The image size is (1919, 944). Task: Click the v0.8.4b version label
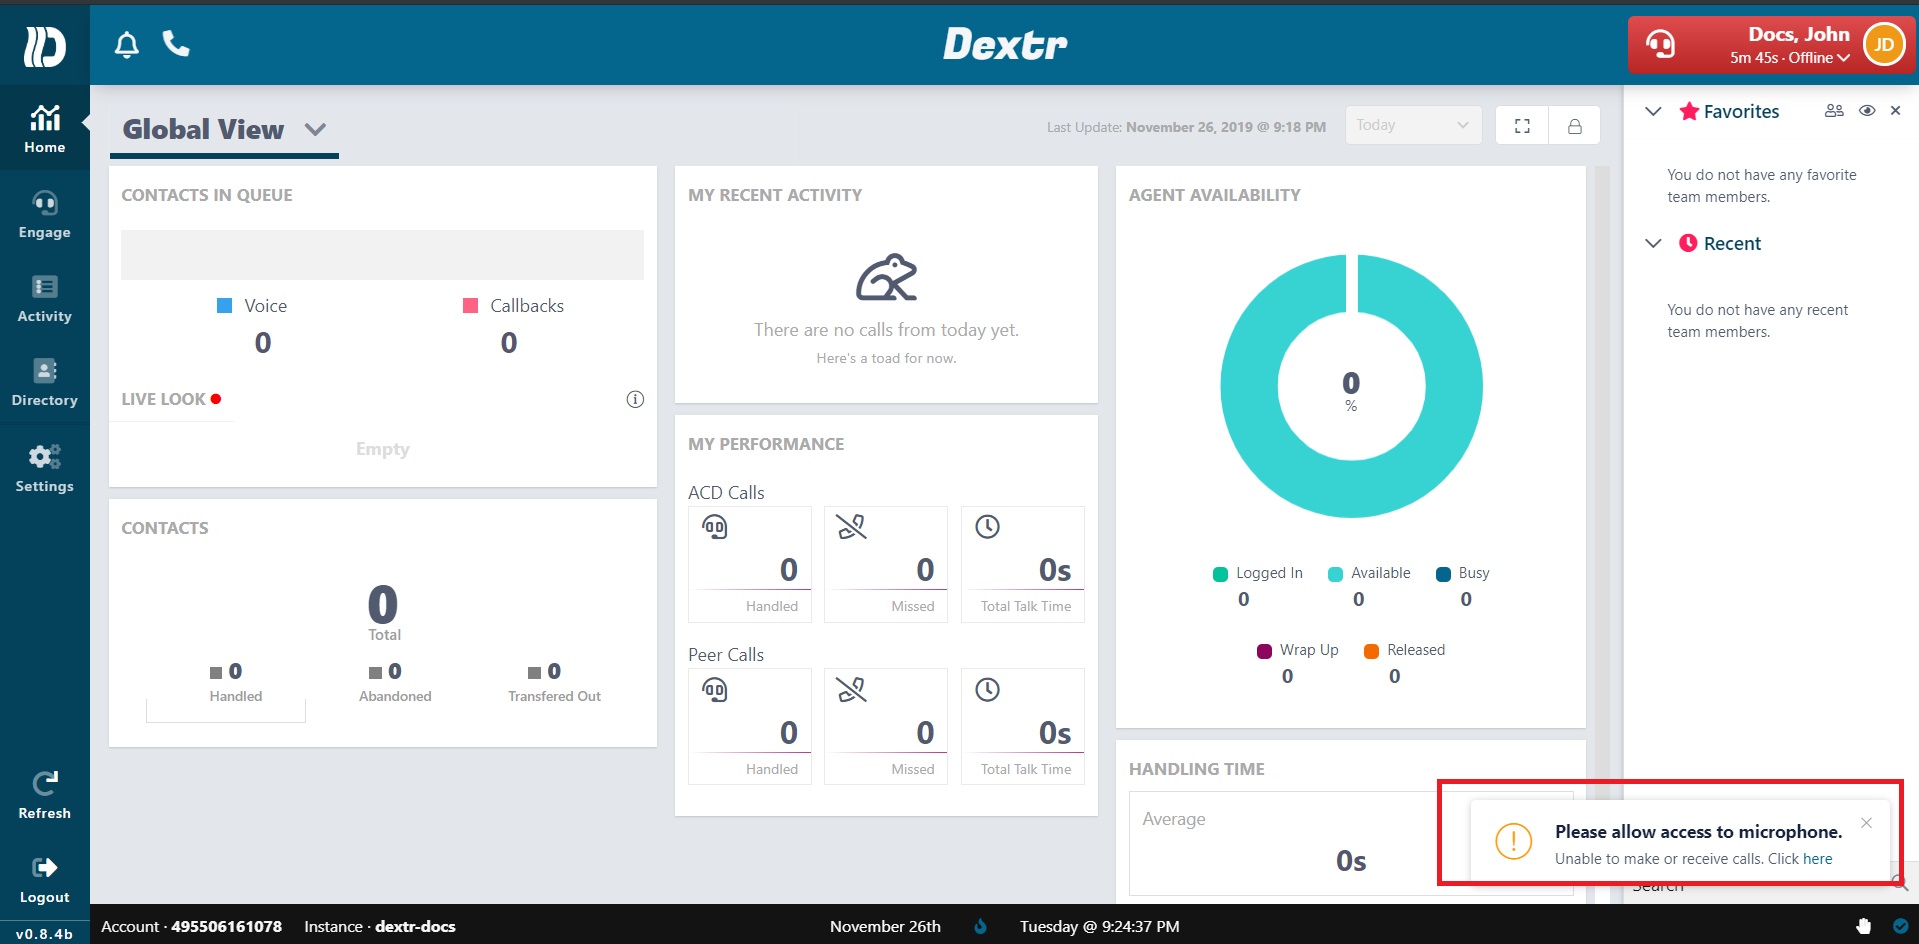(44, 934)
